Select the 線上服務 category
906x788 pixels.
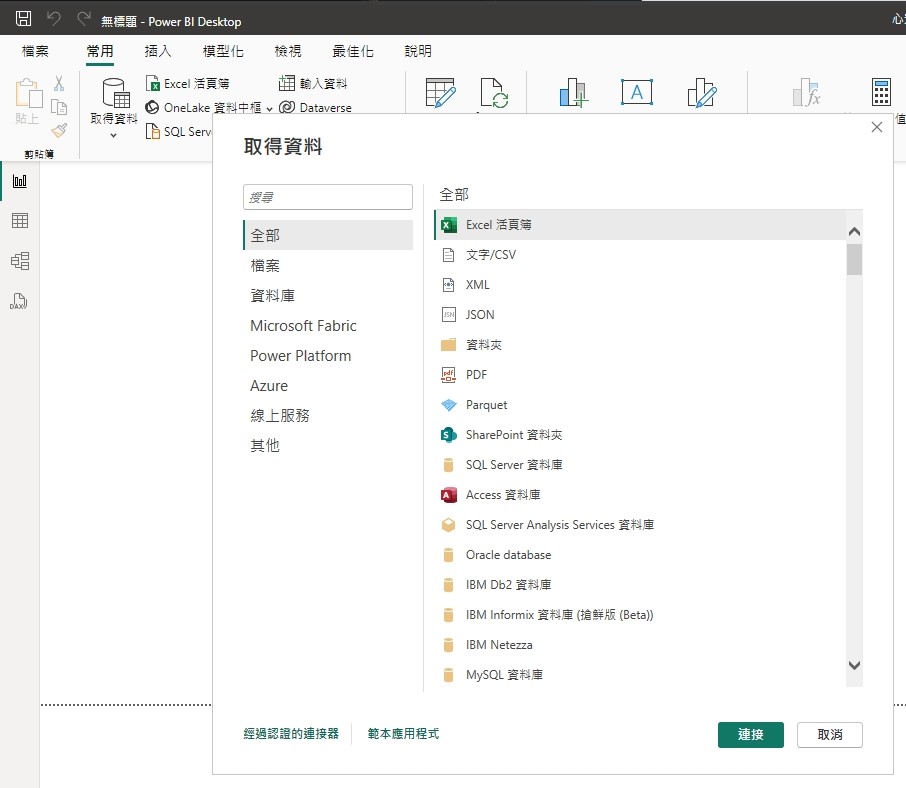[328, 415]
